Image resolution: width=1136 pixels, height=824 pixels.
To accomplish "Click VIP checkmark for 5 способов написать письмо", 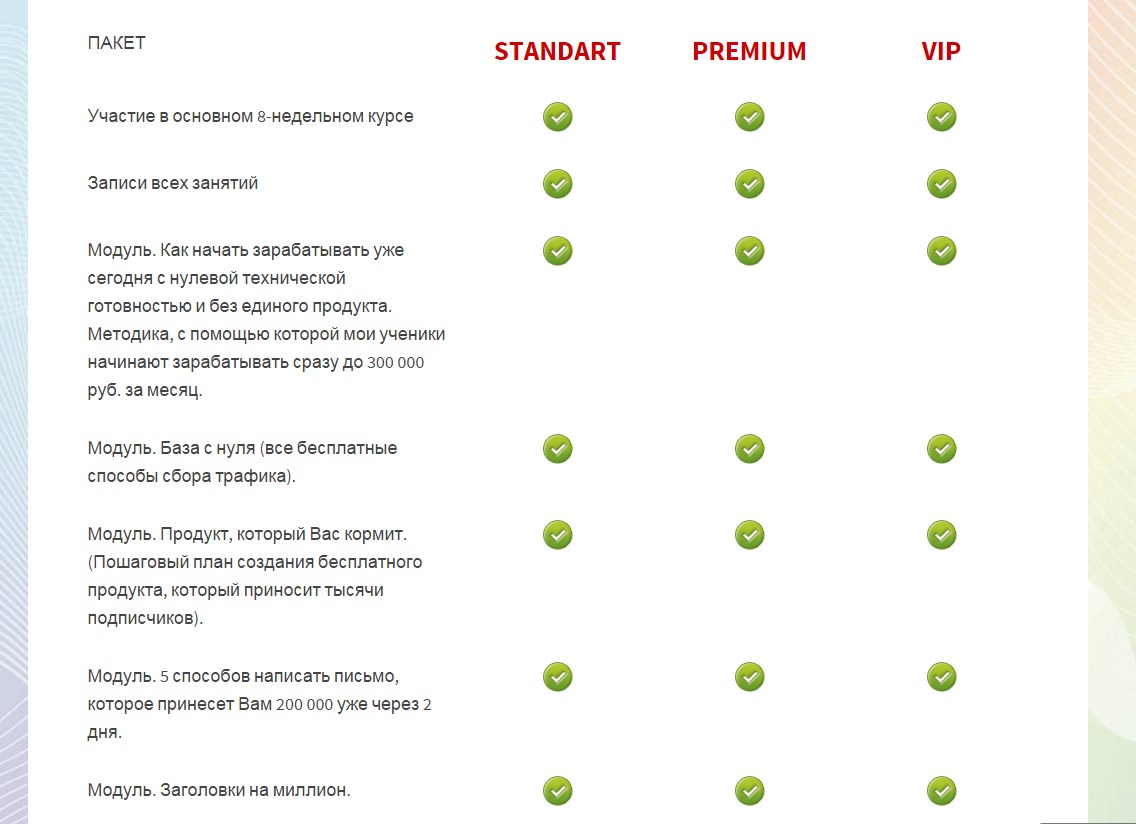I will [x=941, y=677].
